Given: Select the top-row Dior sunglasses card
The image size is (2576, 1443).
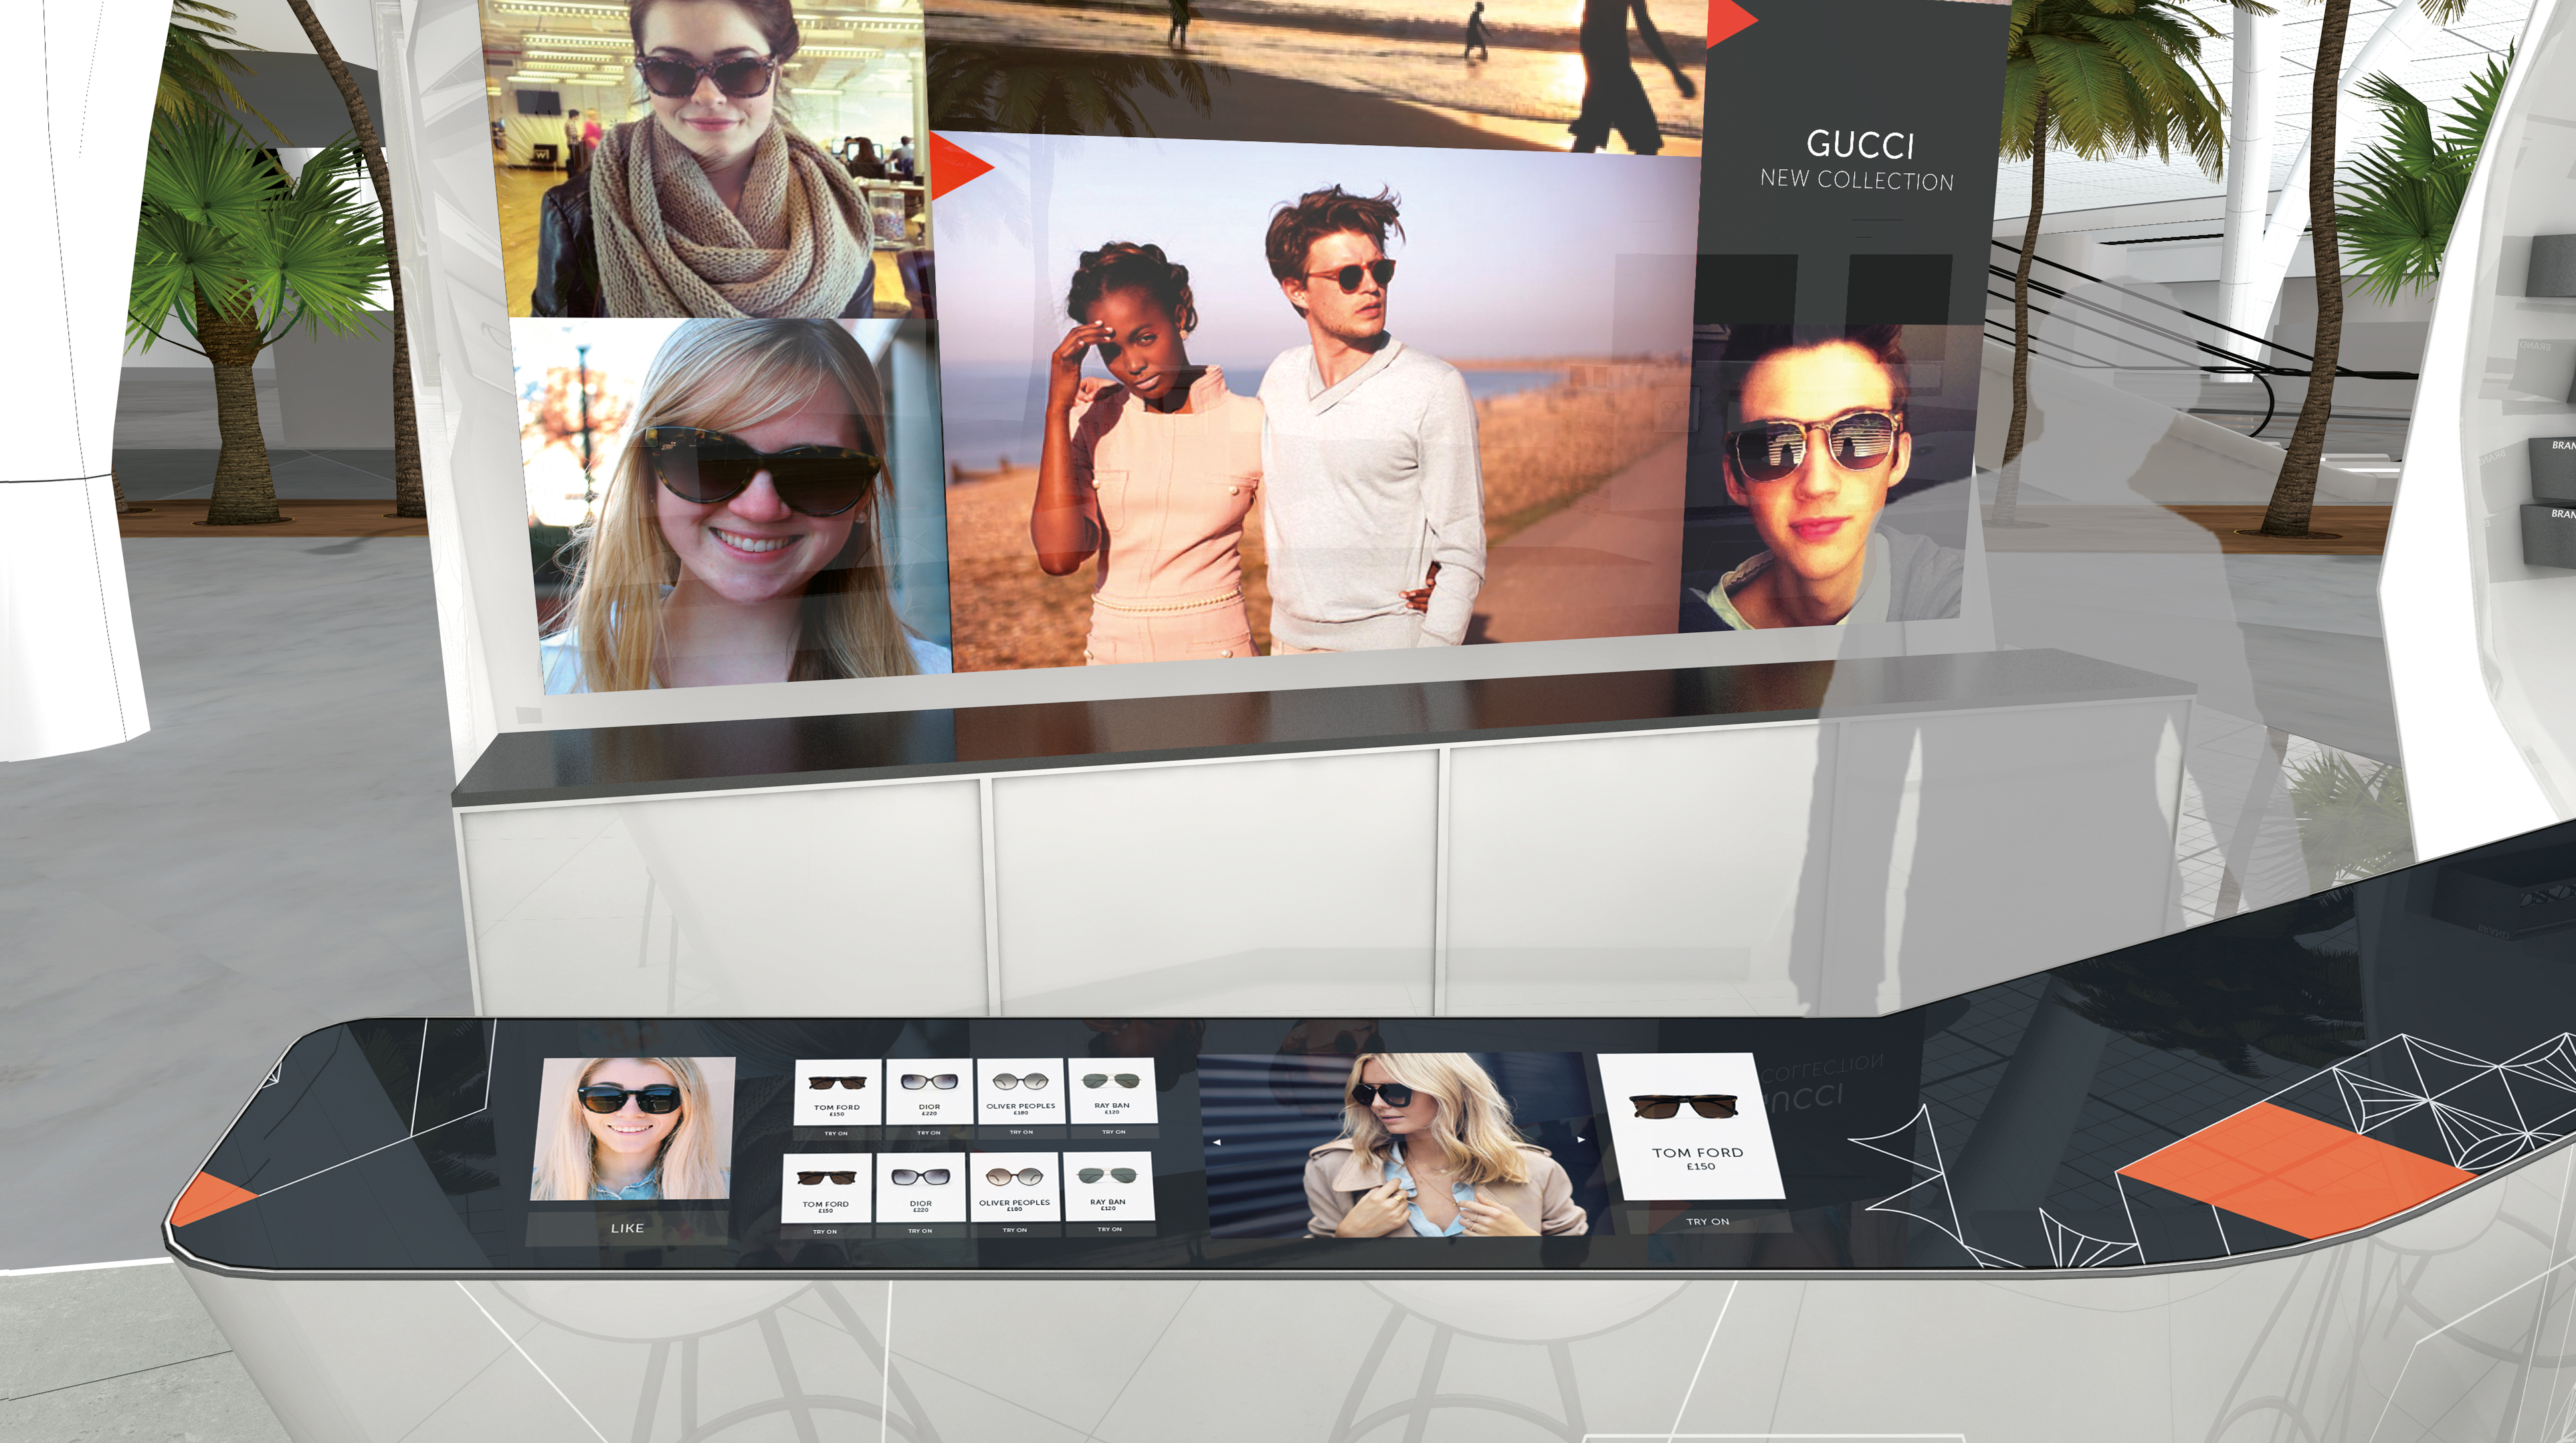Looking at the screenshot, I should [929, 1091].
